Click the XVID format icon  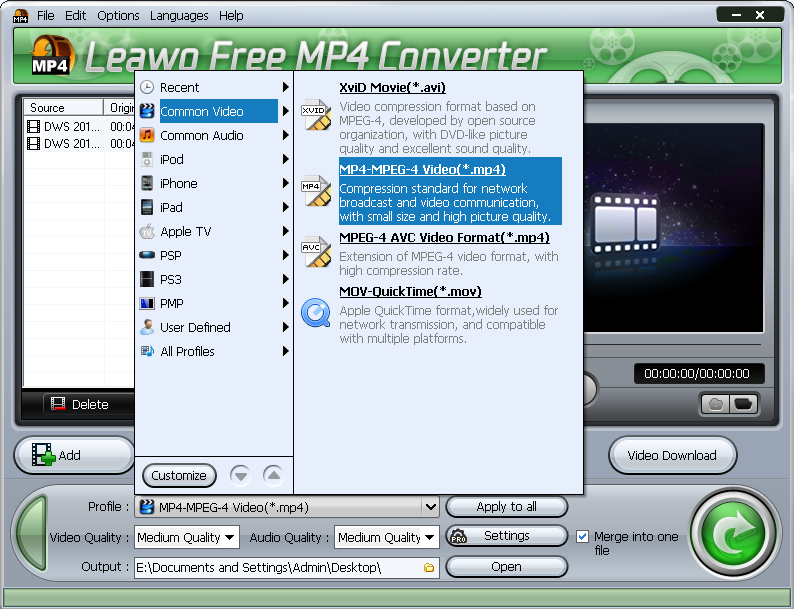(x=315, y=115)
